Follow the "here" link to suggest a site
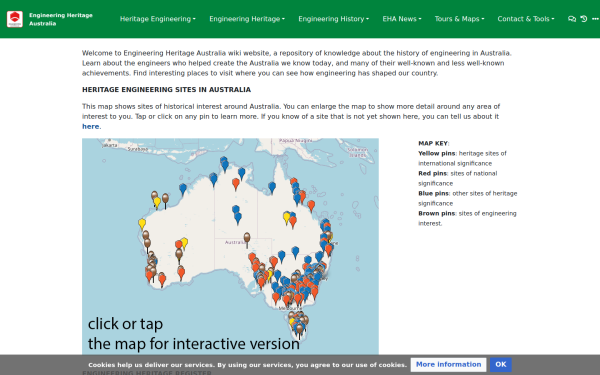Image resolution: width=600 pixels, height=375 pixels. tap(91, 127)
